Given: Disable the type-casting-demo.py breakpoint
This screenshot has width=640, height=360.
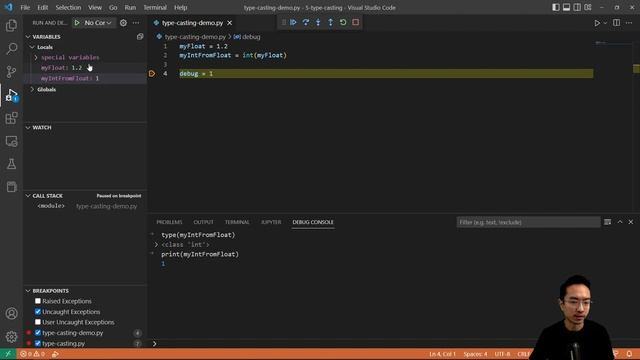Looking at the screenshot, I should (x=38, y=333).
